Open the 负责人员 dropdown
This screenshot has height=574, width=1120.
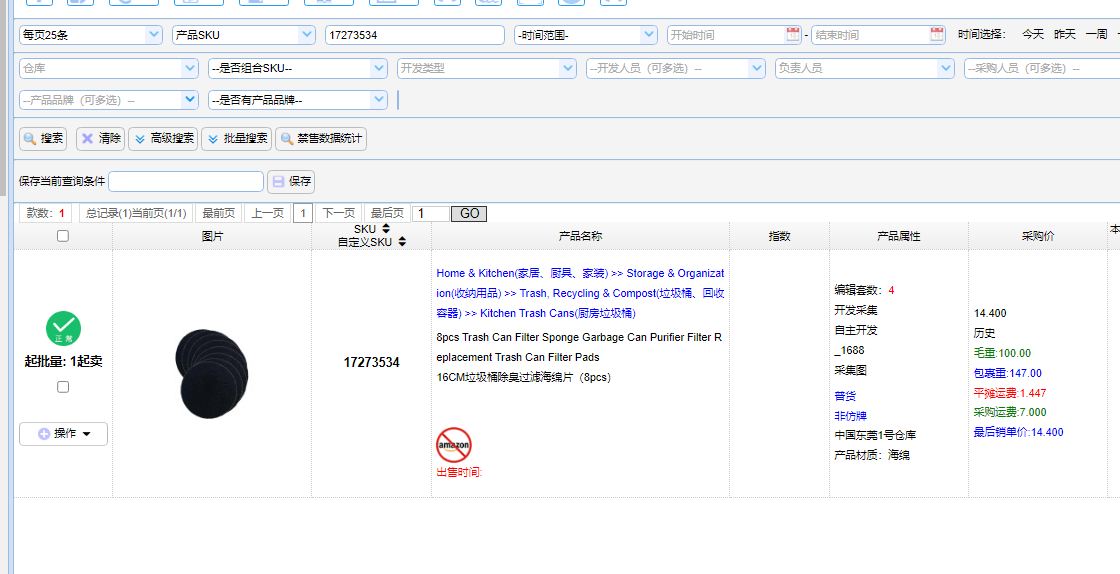[865, 69]
